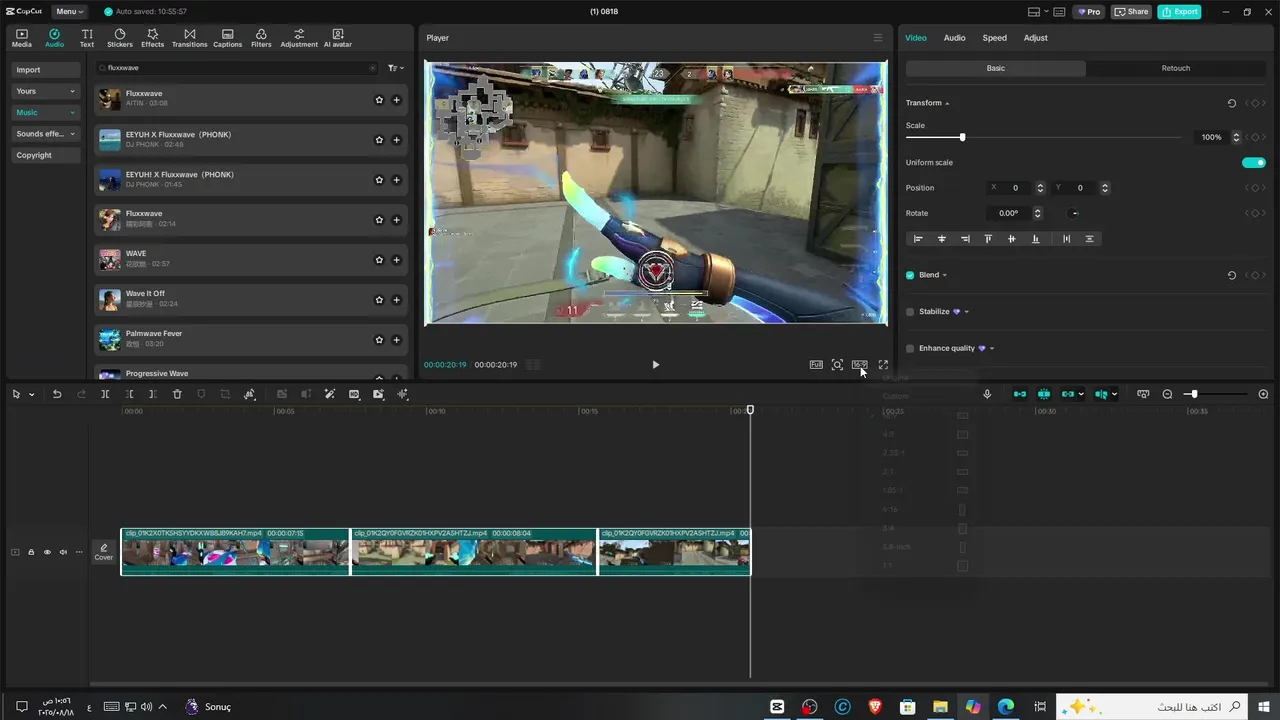Screen dimensions: 1280x720
Task: Select the Retouch sub-tab
Action: click(x=1176, y=68)
